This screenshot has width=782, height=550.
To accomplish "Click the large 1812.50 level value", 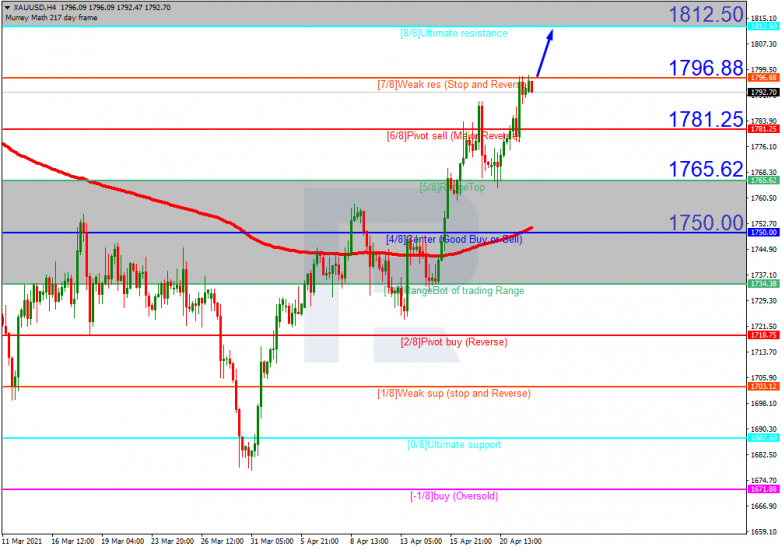I will [706, 14].
